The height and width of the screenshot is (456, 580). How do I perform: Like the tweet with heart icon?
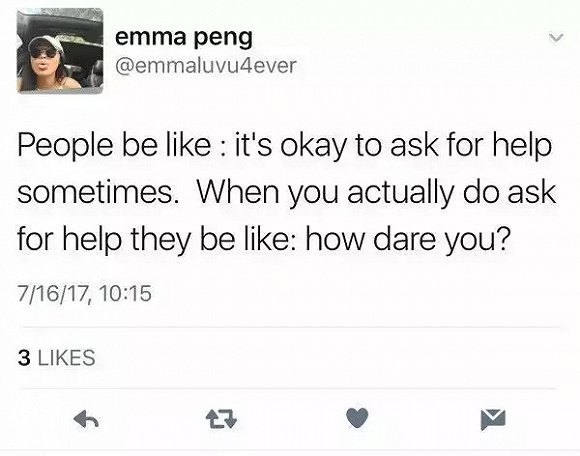(x=357, y=418)
